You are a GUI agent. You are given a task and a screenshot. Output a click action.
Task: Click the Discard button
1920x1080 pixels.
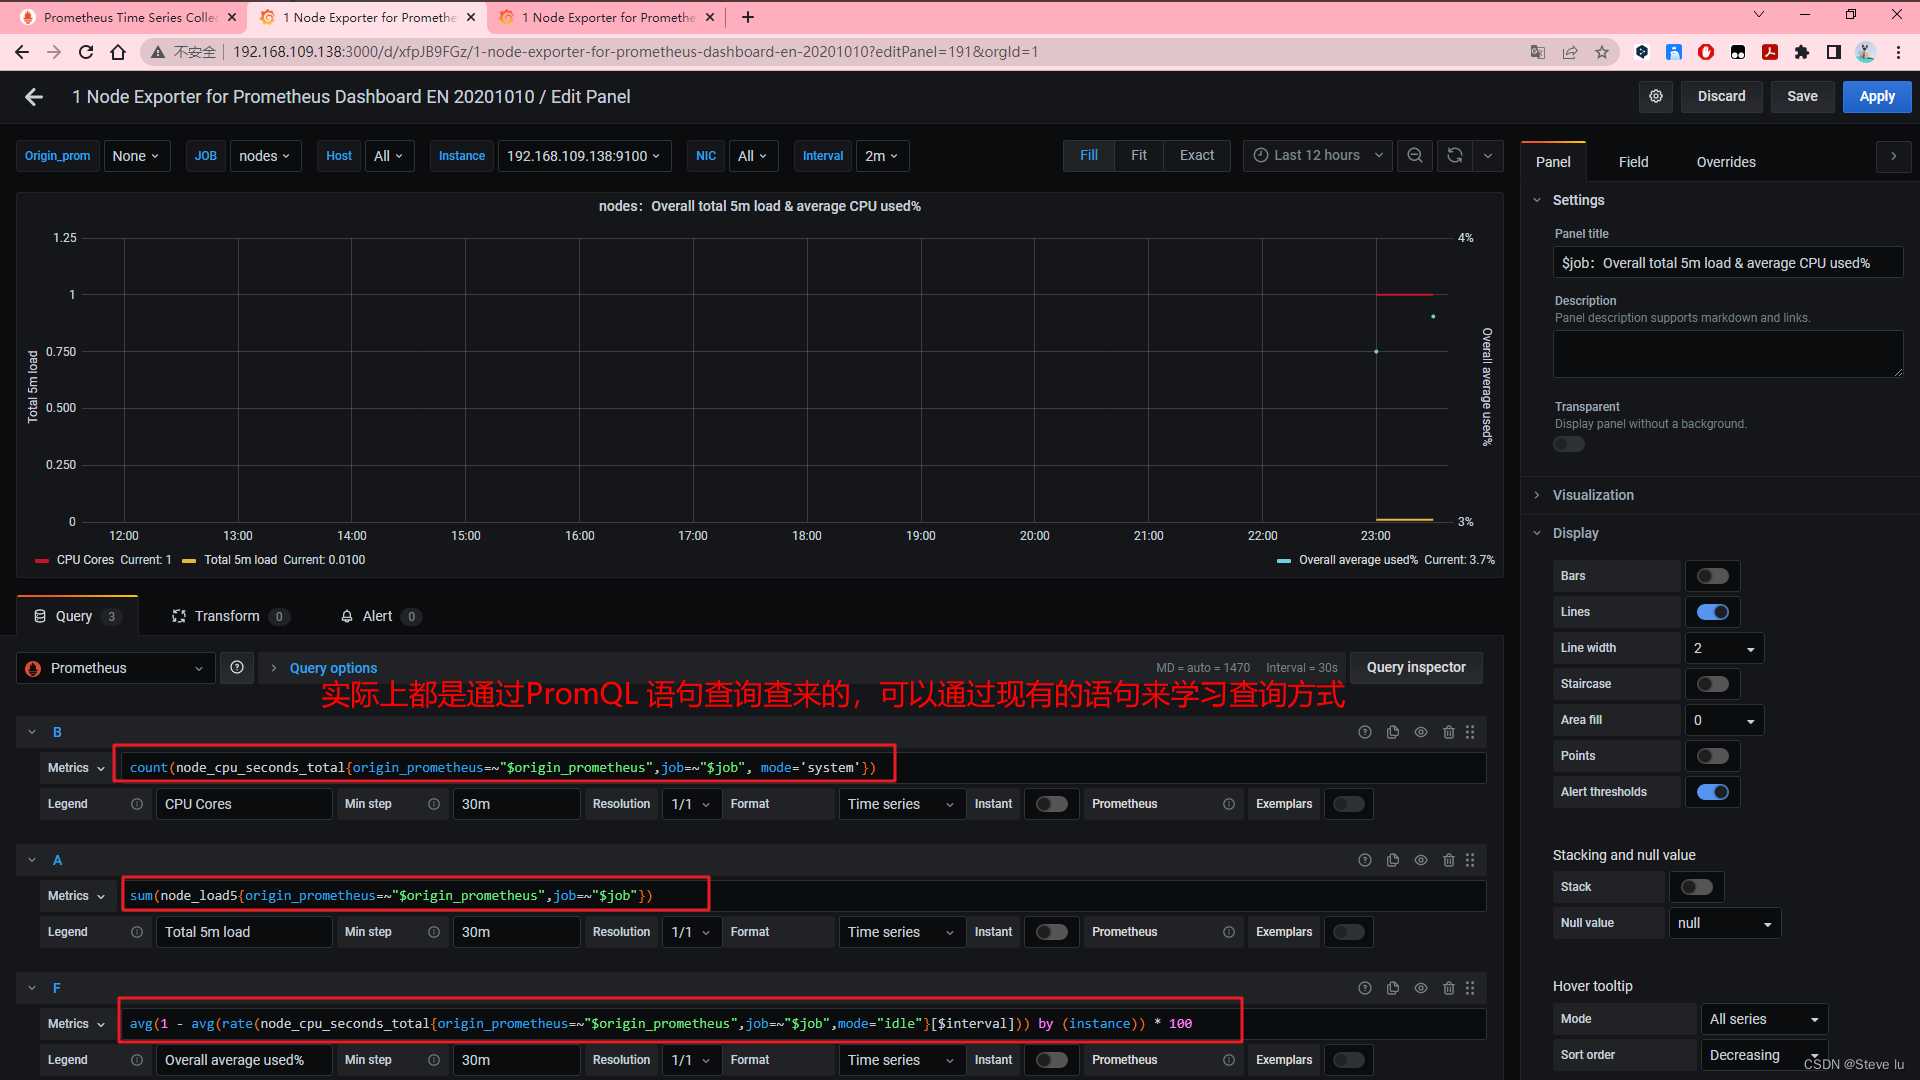click(1721, 97)
